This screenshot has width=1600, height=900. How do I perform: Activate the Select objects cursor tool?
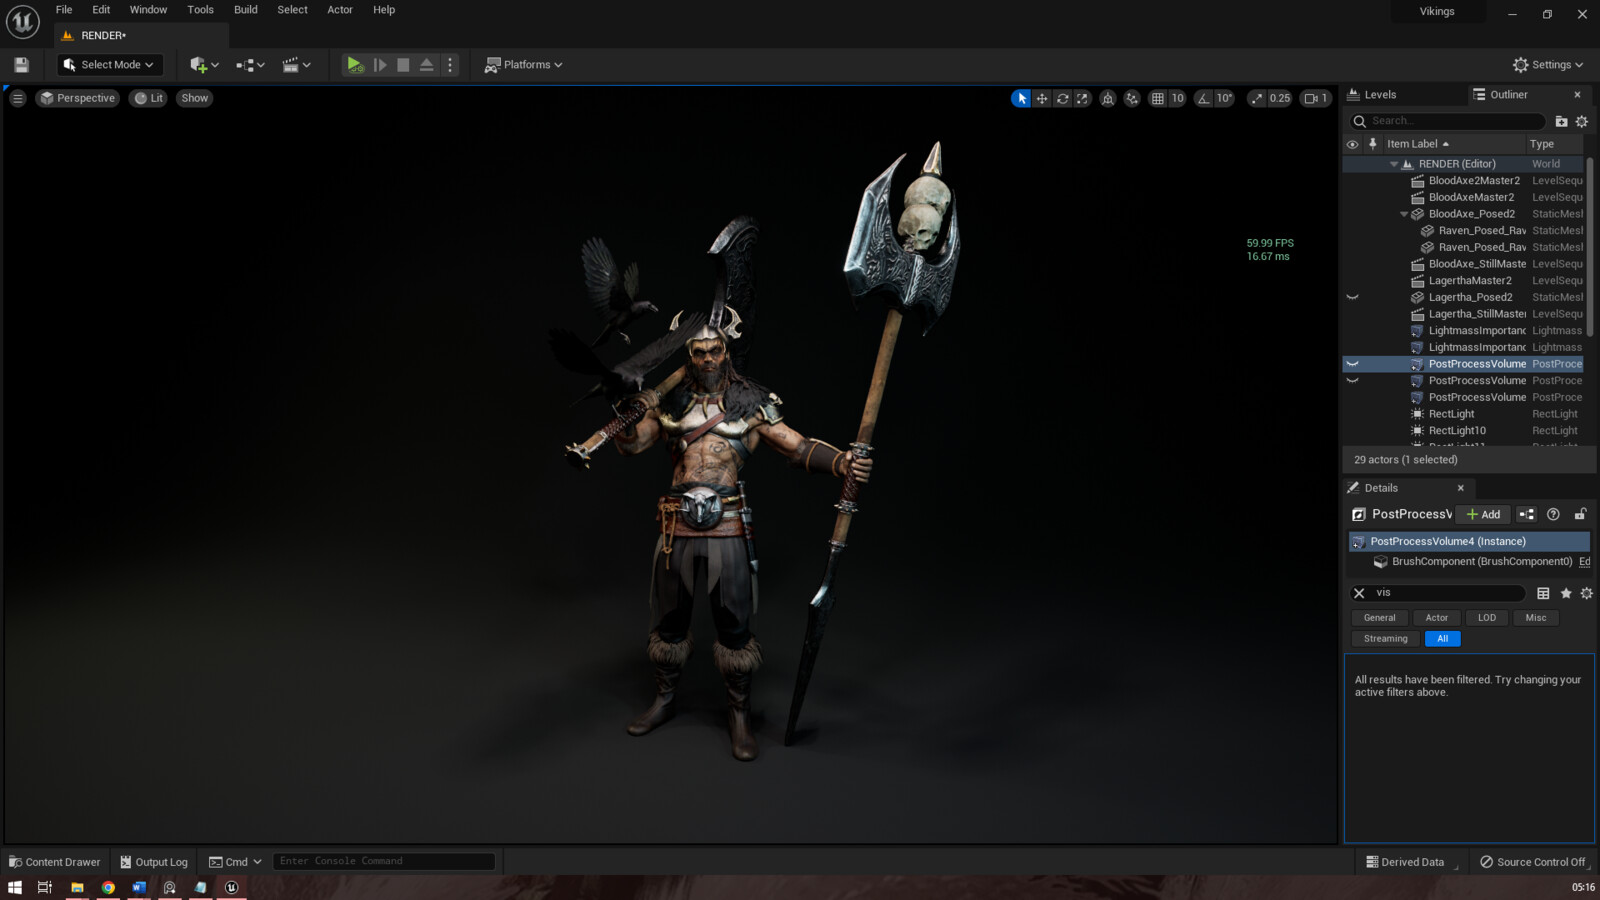pyautogui.click(x=1021, y=98)
